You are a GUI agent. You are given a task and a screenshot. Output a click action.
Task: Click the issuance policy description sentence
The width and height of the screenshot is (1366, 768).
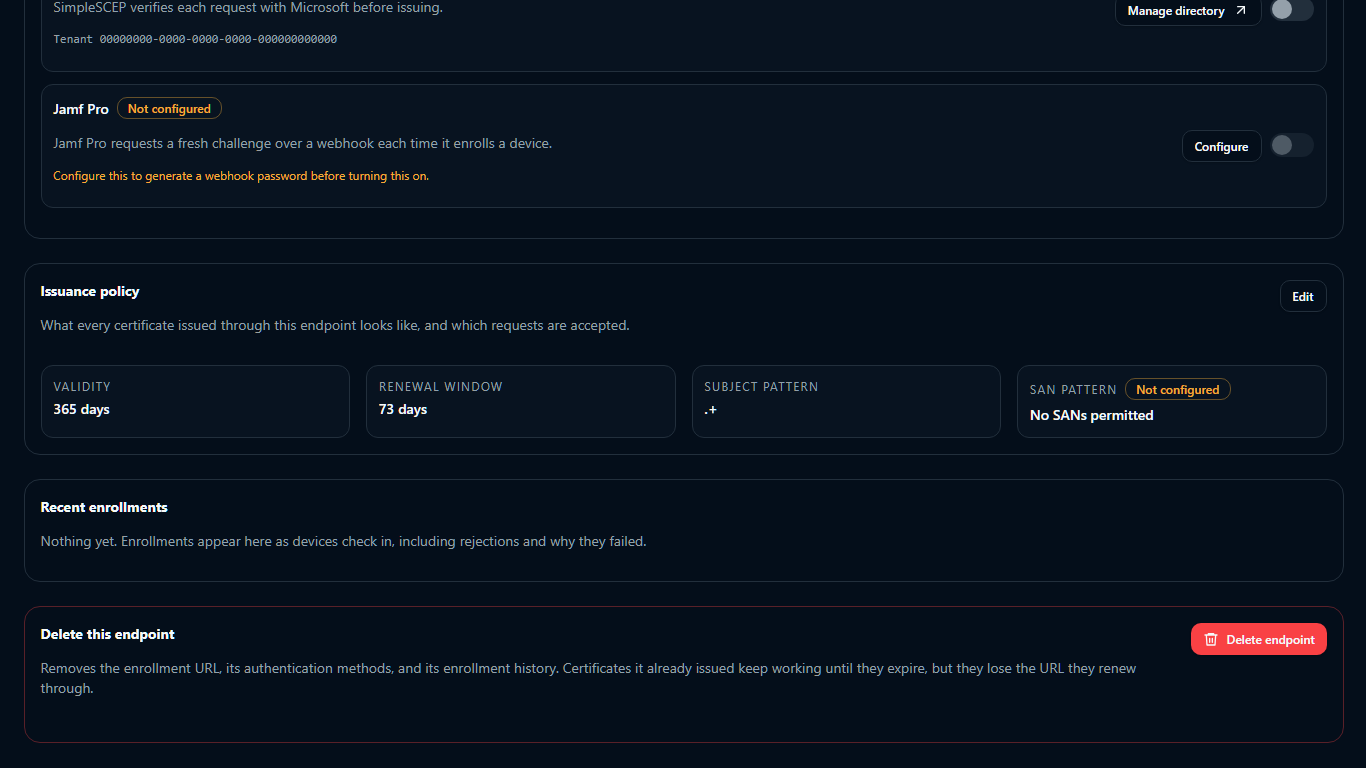coord(335,325)
